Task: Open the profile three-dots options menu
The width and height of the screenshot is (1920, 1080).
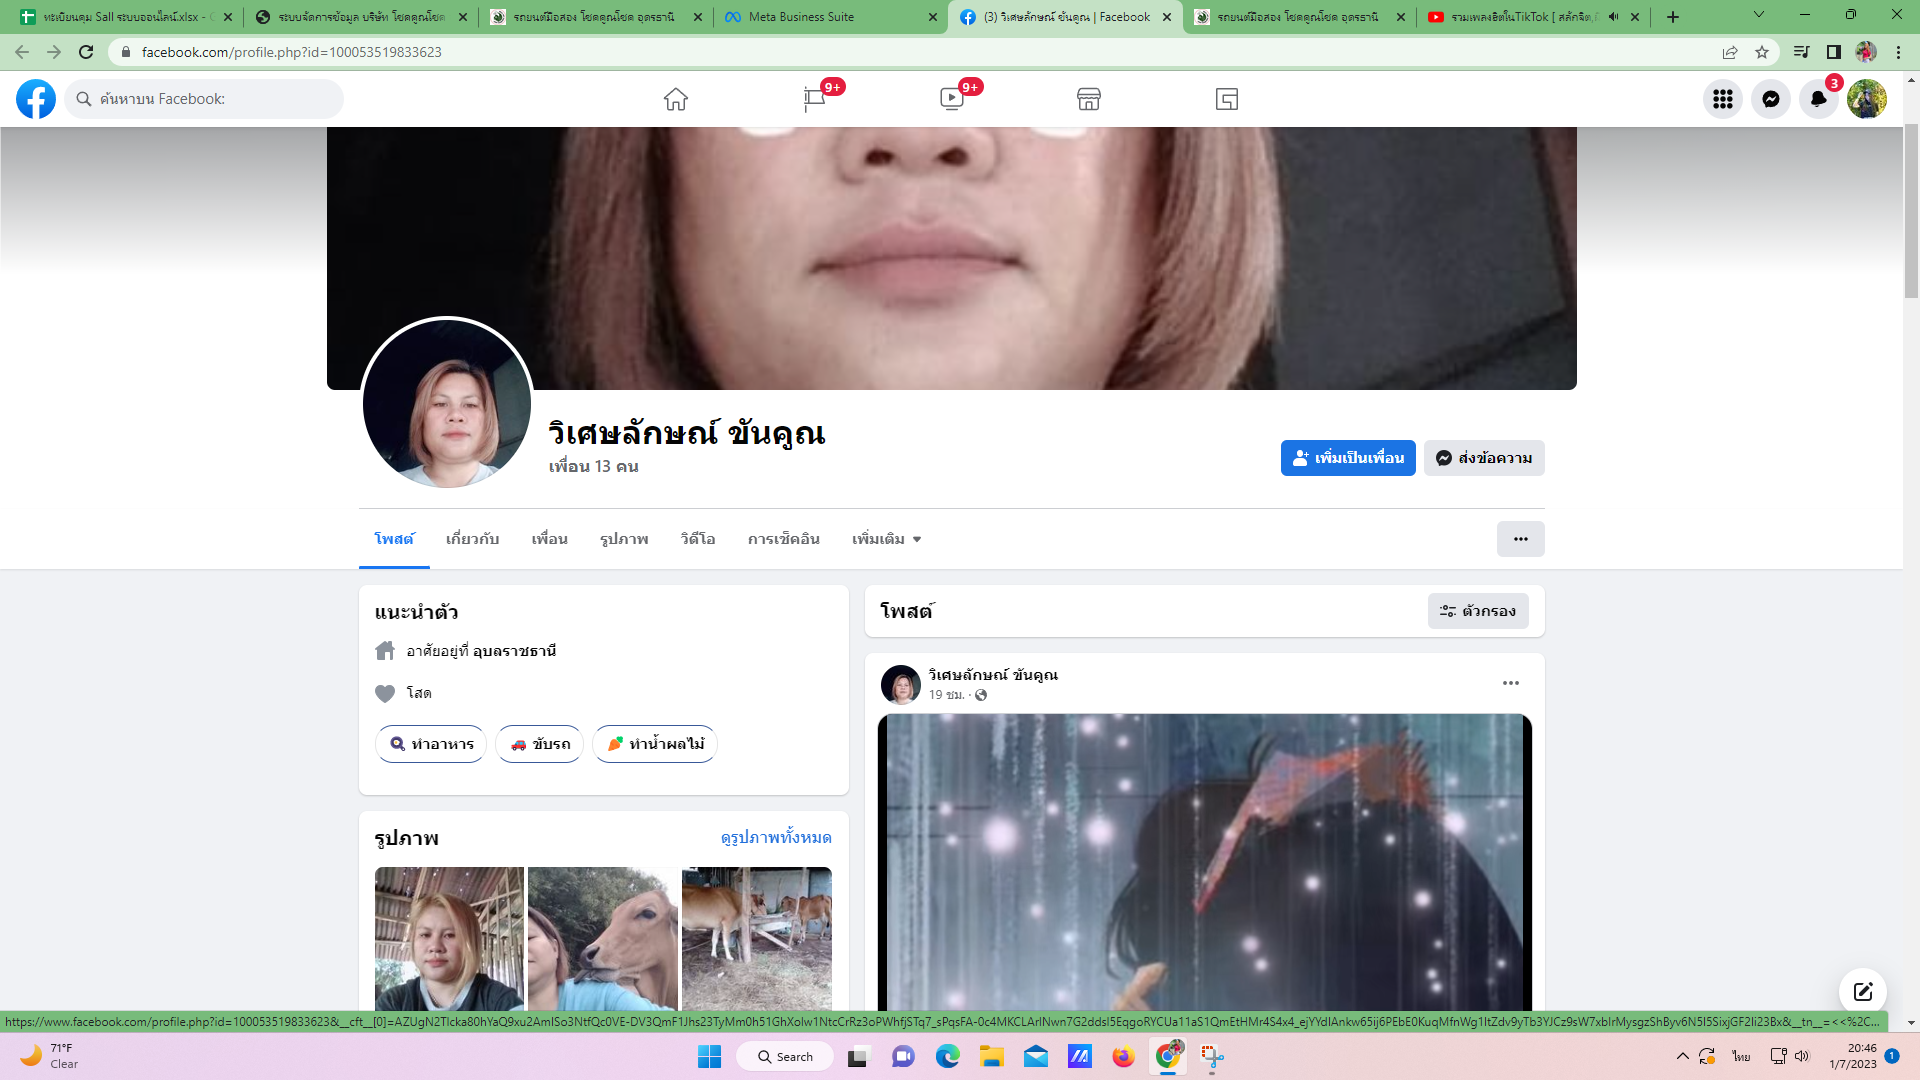Action: 1520,539
